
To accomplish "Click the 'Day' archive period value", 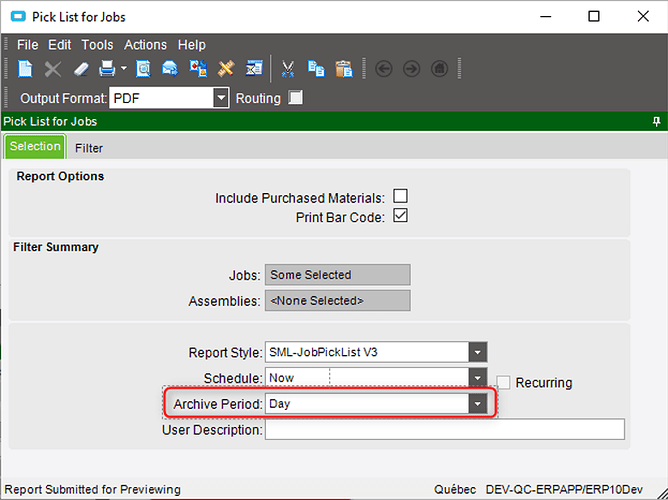I will (279, 404).
